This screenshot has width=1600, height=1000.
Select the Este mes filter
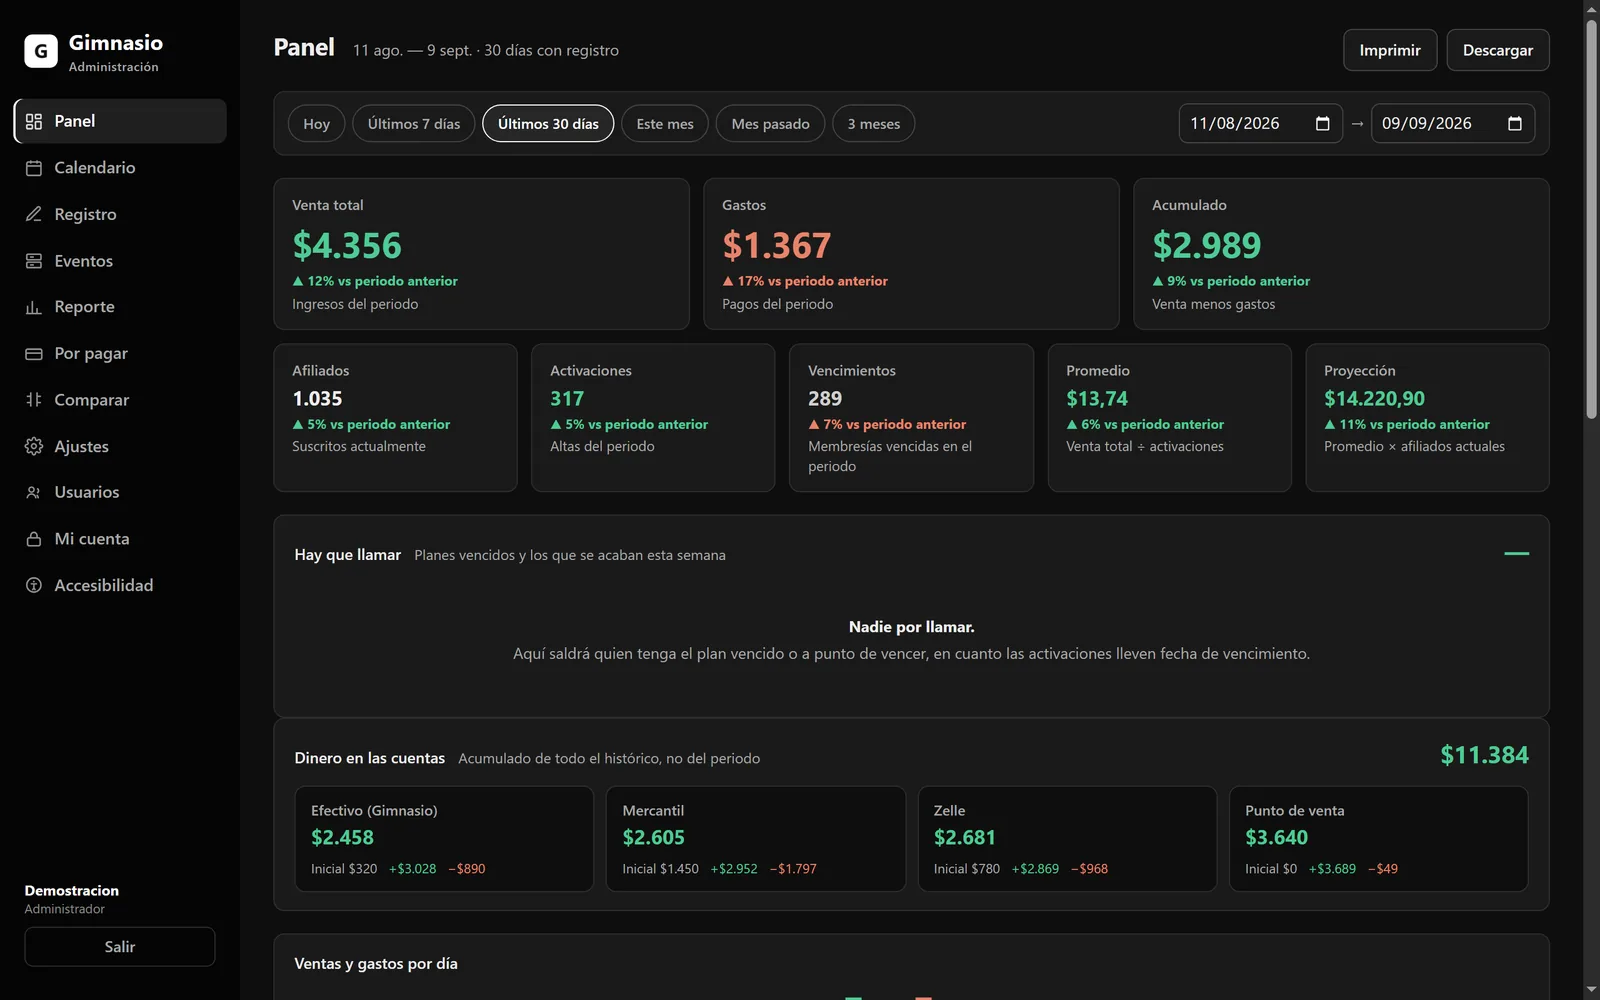[x=665, y=124]
